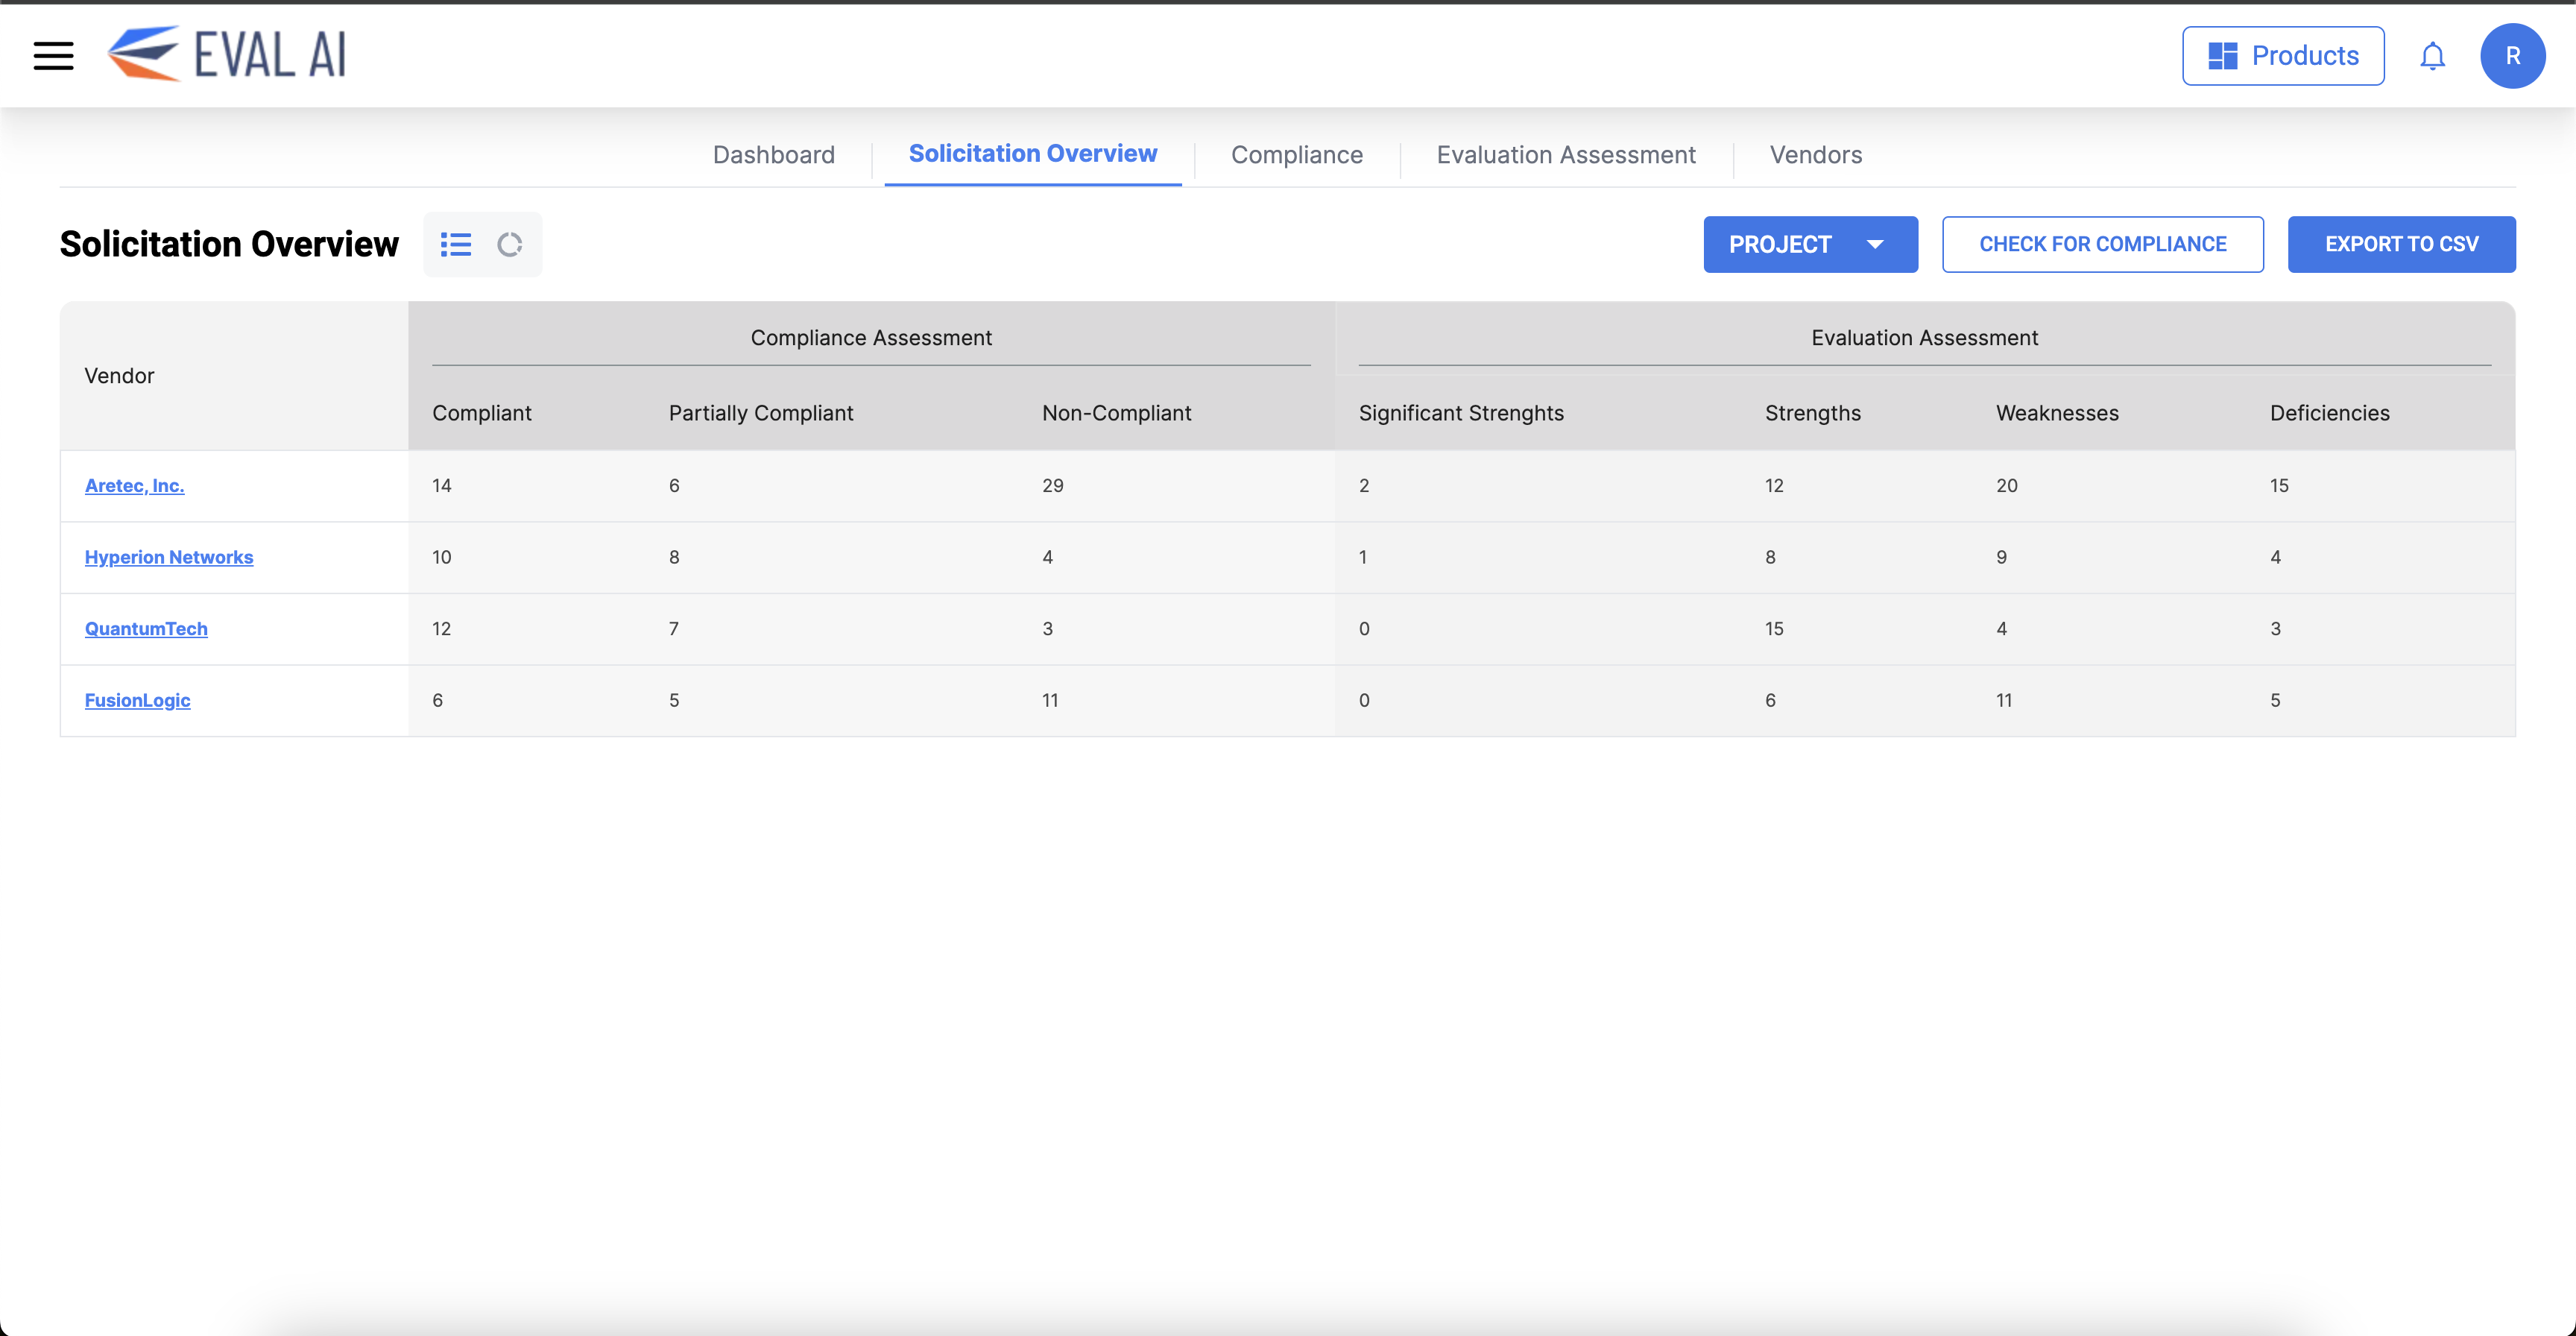Open the Aretec, Inc. vendor link

[x=134, y=485]
